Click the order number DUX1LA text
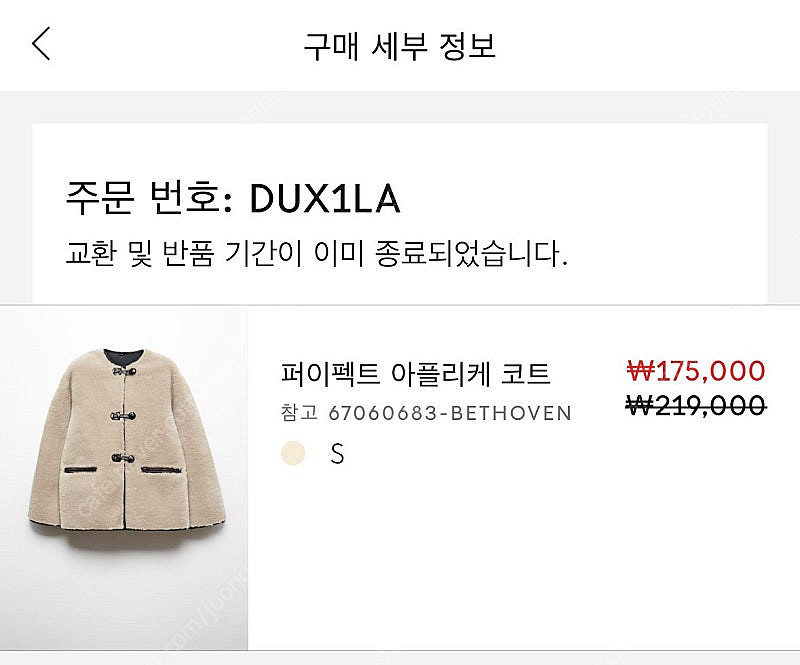 click(325, 199)
